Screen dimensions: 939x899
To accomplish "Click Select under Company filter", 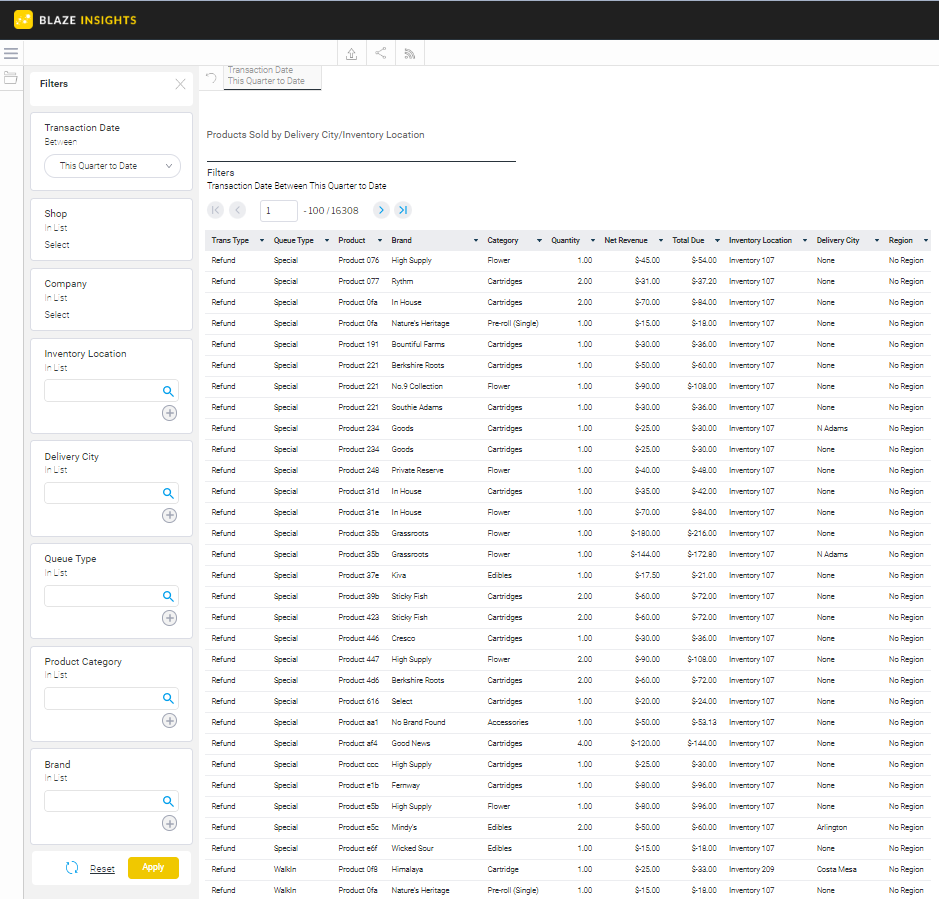I will tap(57, 315).
